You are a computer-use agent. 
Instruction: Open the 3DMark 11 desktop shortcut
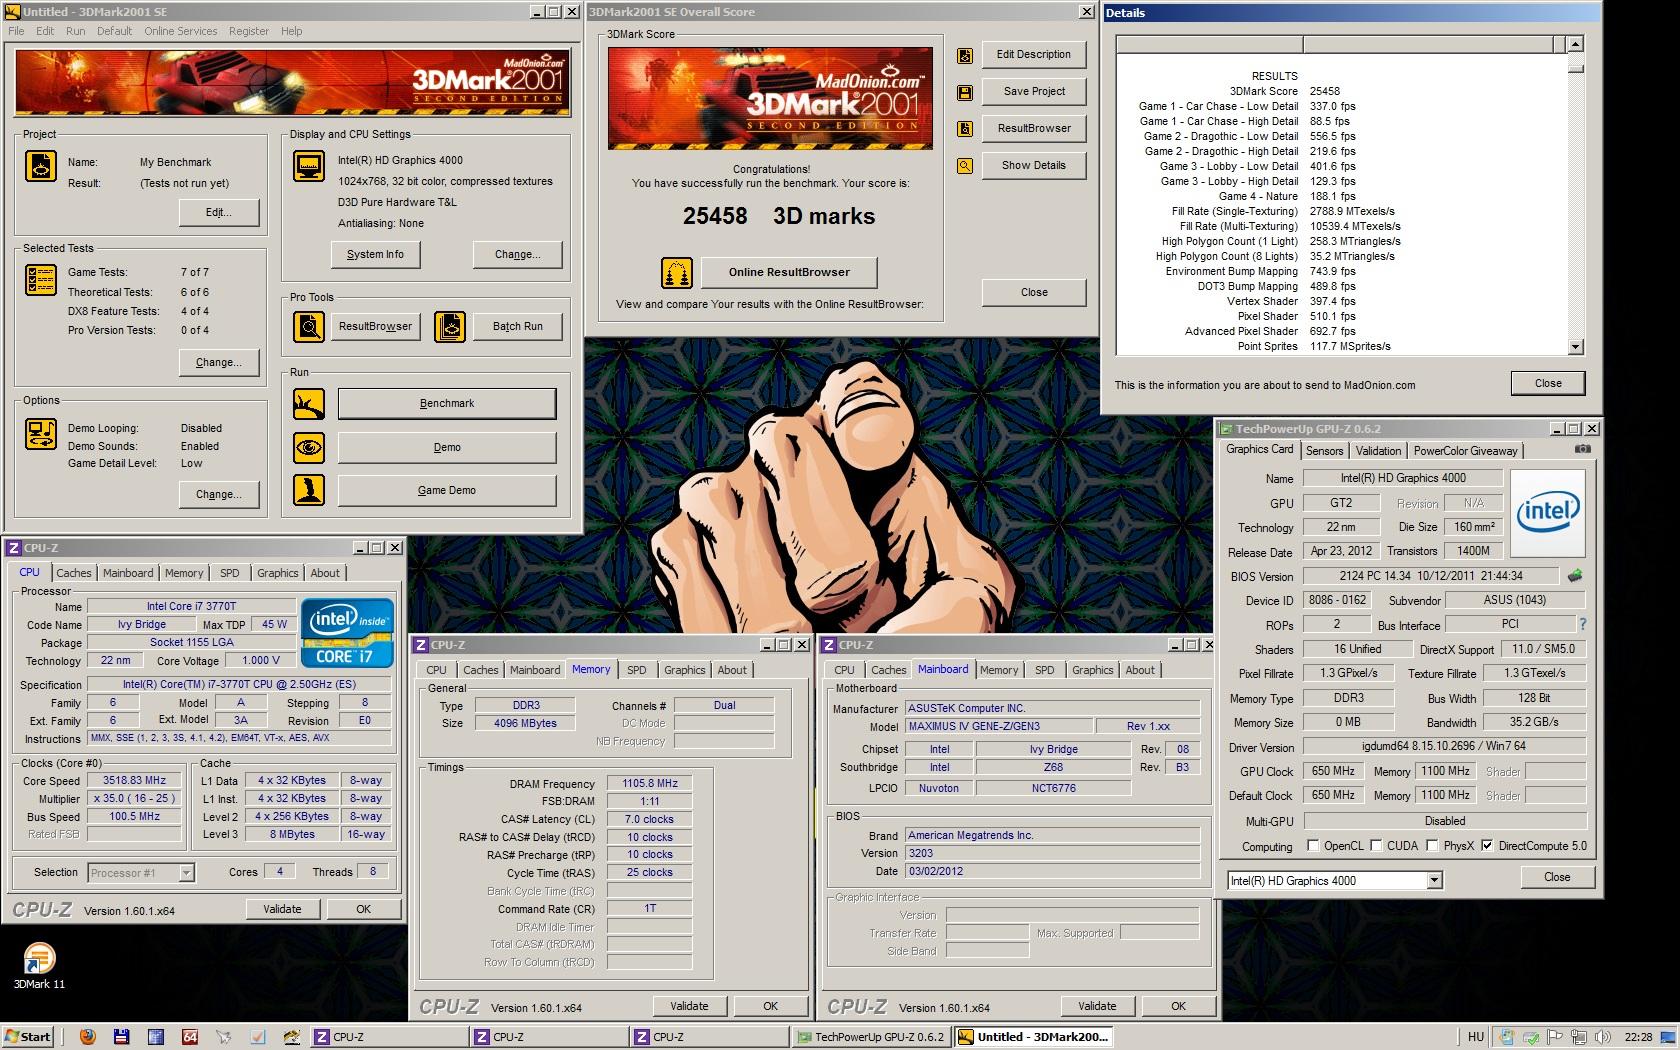[38, 966]
